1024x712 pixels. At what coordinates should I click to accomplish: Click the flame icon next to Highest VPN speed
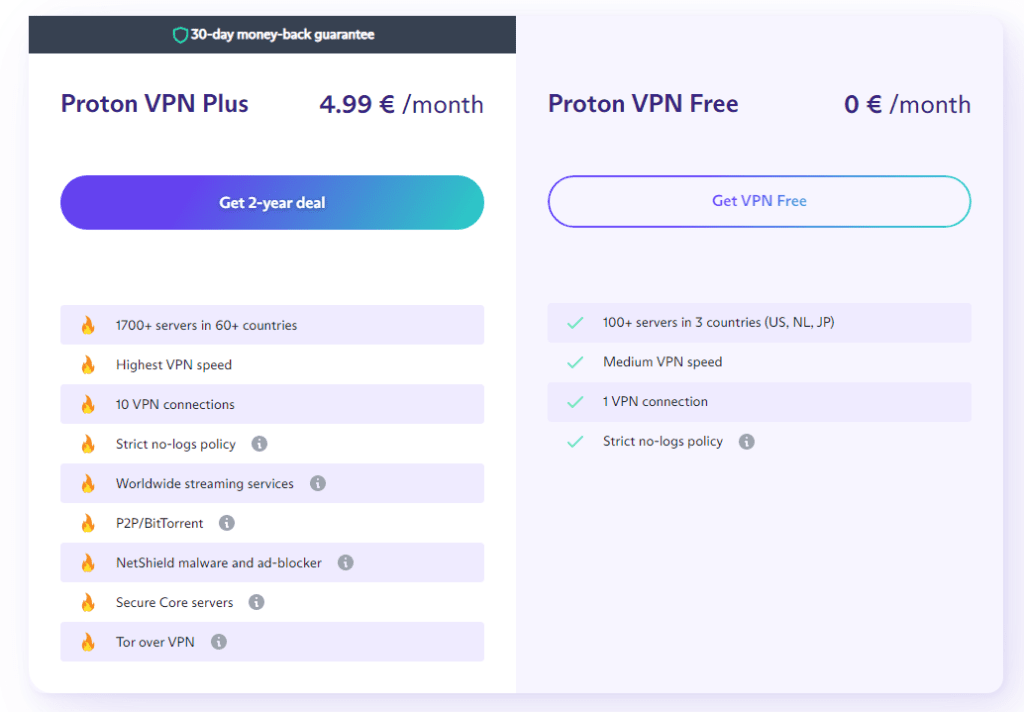click(88, 364)
